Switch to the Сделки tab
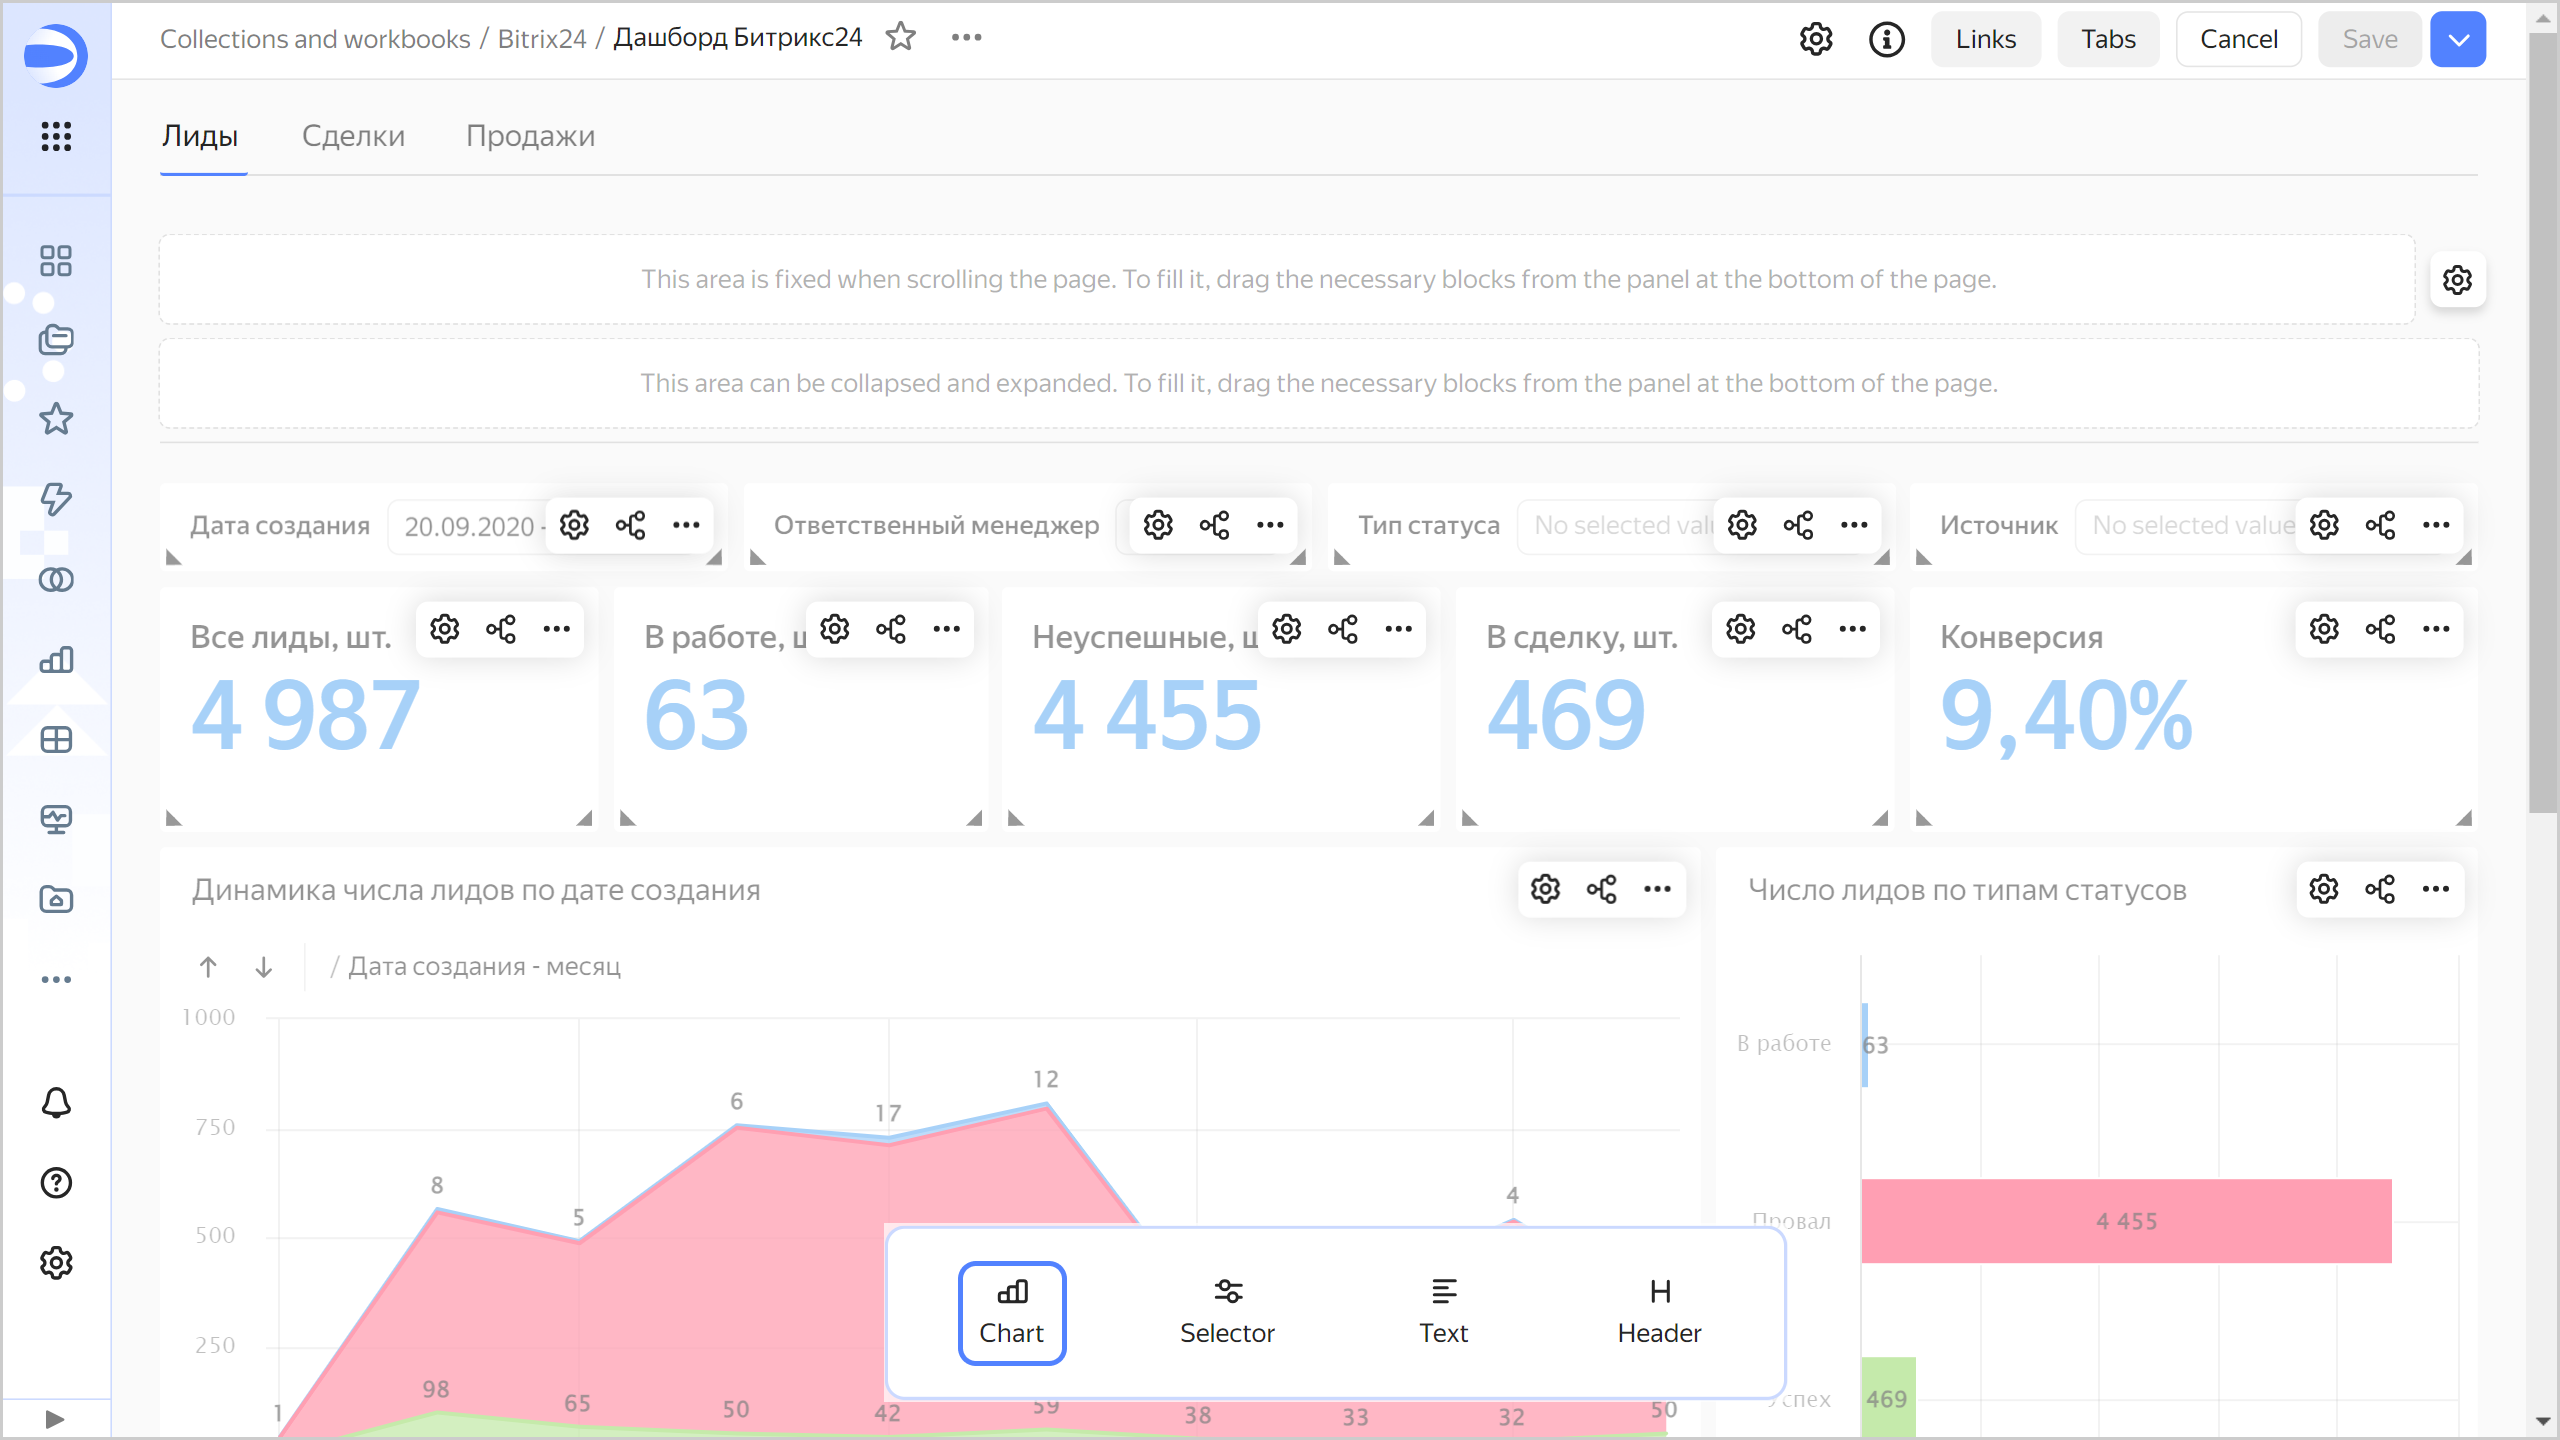This screenshot has width=2560, height=1440. (353, 136)
